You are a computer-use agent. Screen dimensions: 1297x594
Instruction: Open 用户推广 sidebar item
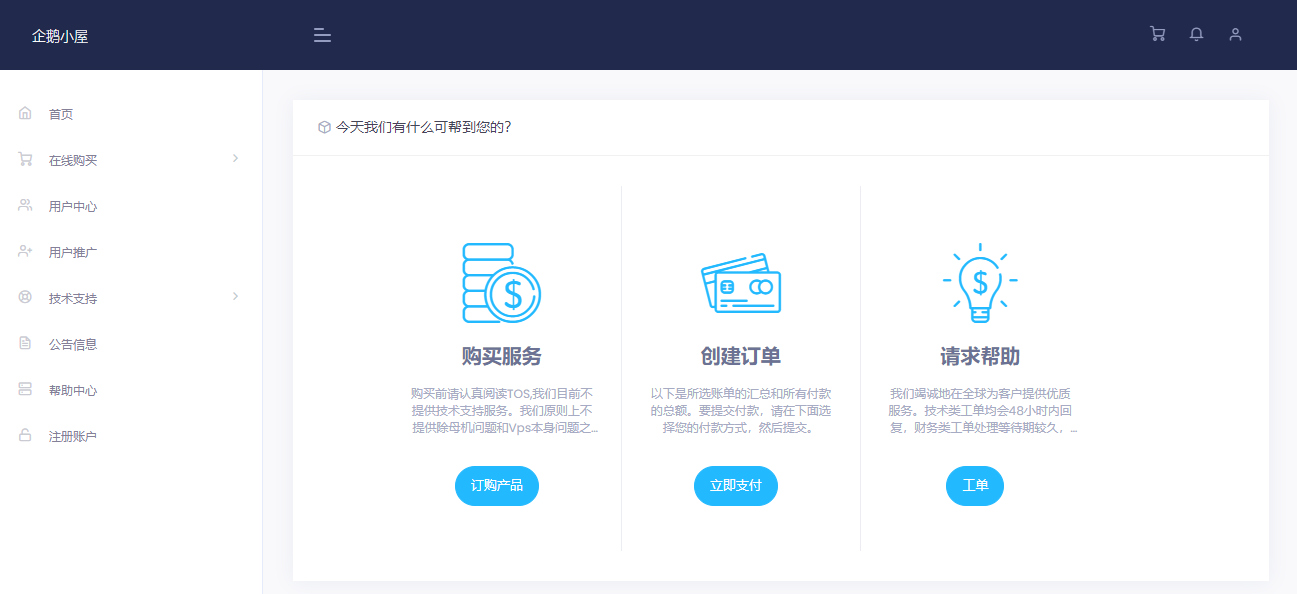(73, 252)
